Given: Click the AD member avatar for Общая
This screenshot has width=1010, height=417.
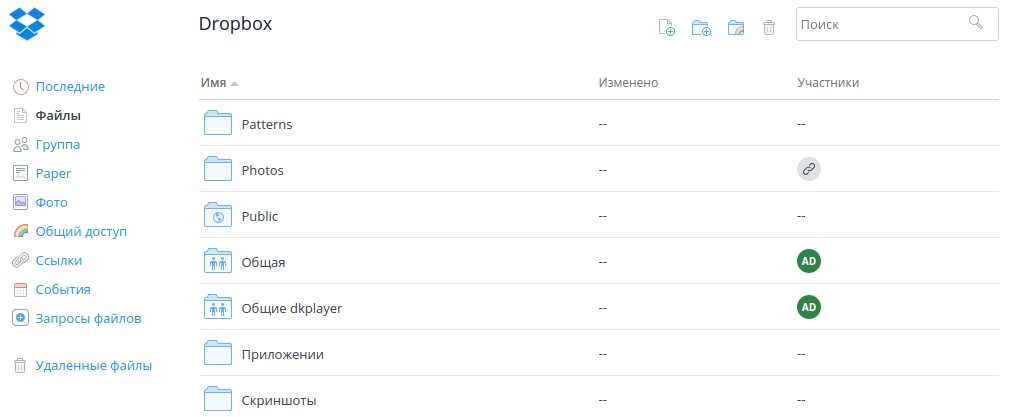Looking at the screenshot, I should [809, 262].
